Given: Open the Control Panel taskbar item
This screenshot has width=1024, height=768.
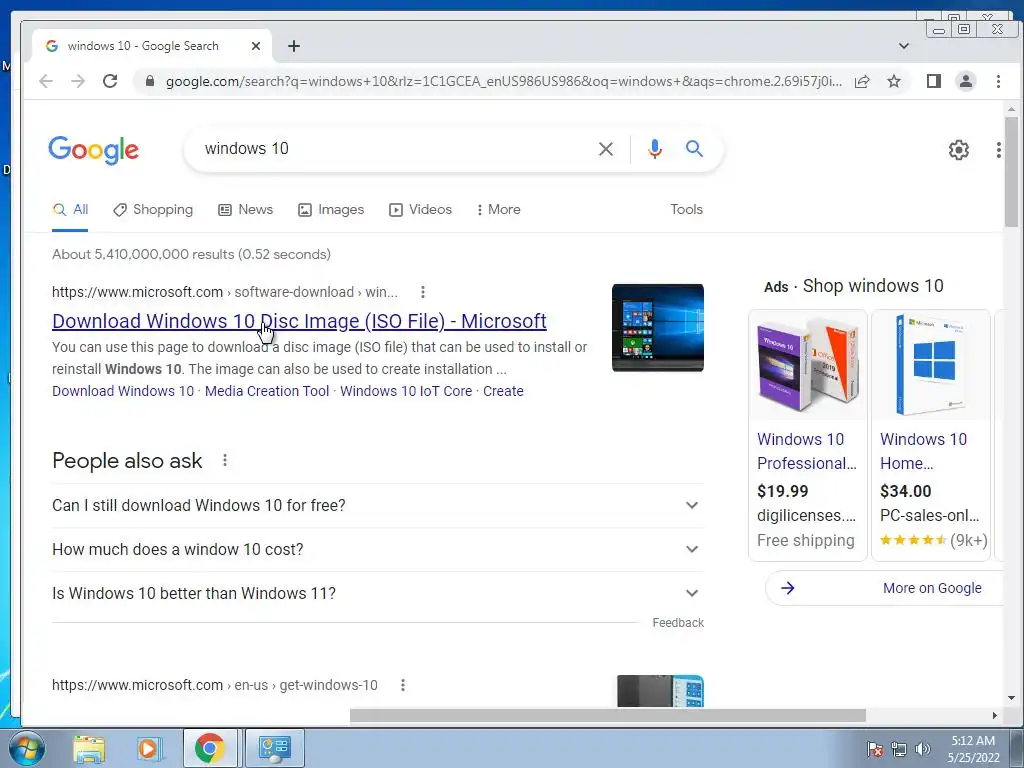Looking at the screenshot, I should (274, 748).
